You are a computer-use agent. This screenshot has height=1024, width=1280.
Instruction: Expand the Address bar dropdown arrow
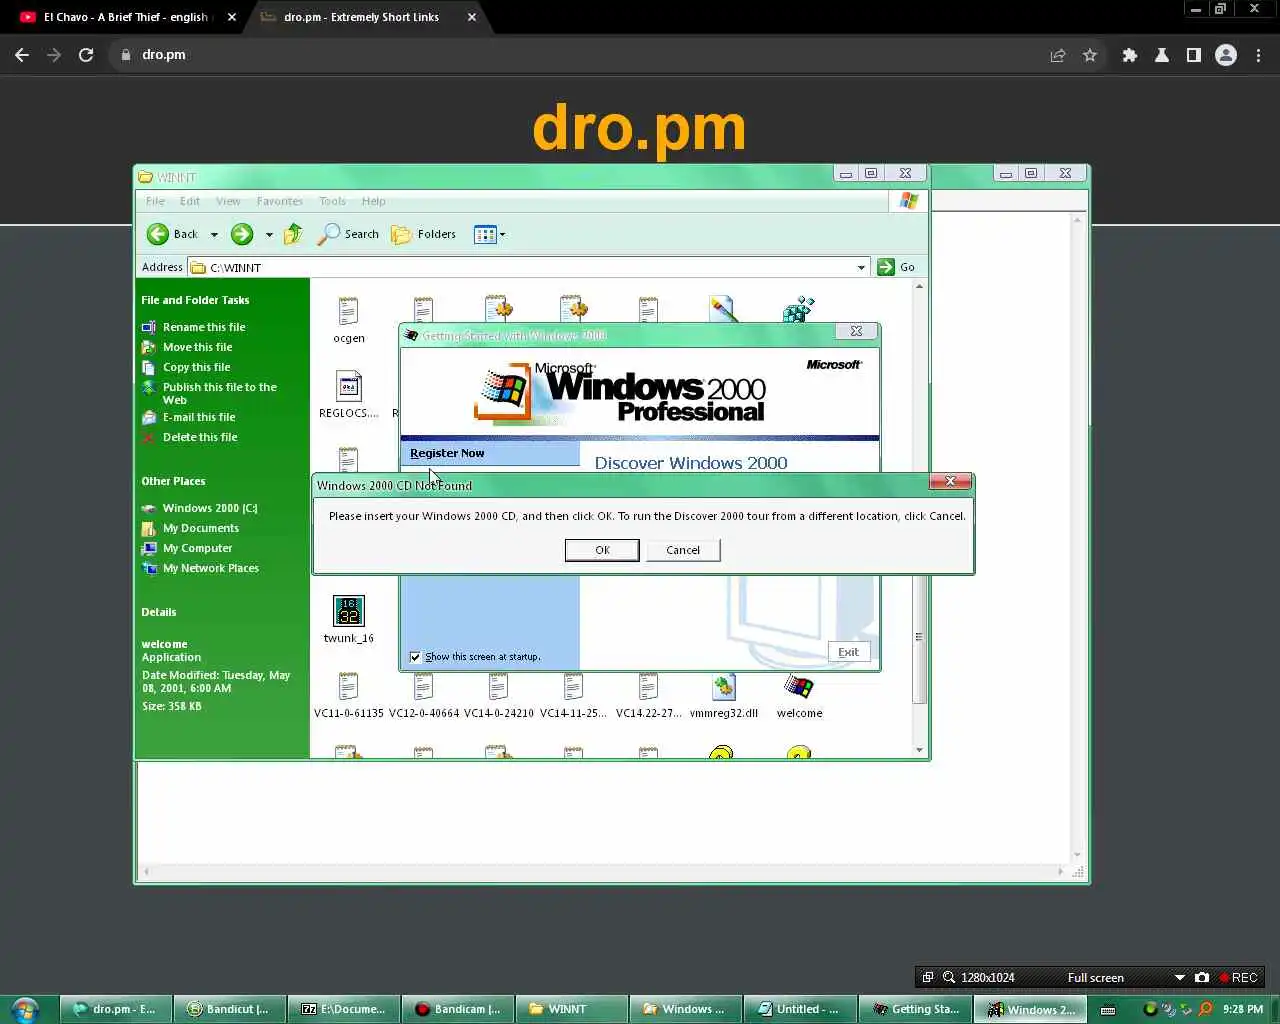[861, 267]
